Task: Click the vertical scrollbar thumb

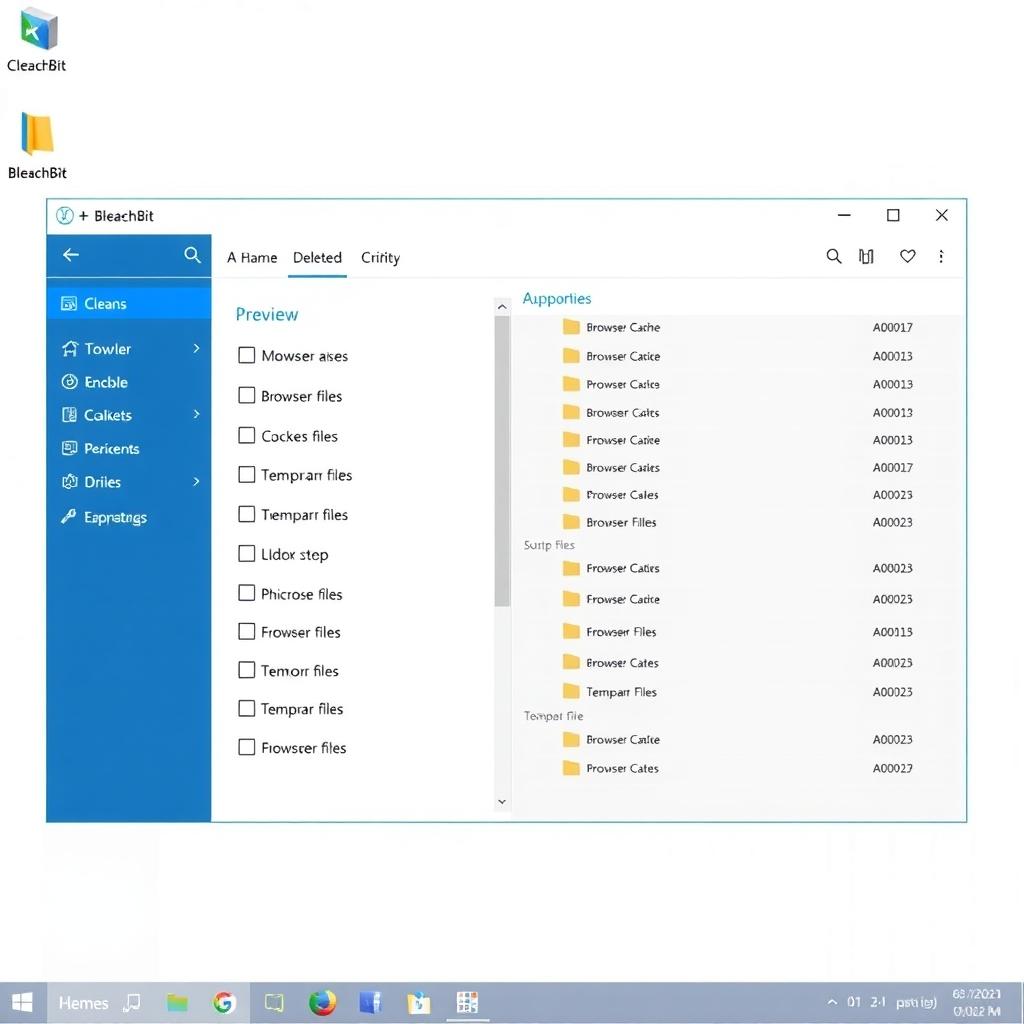Action: pos(502,461)
